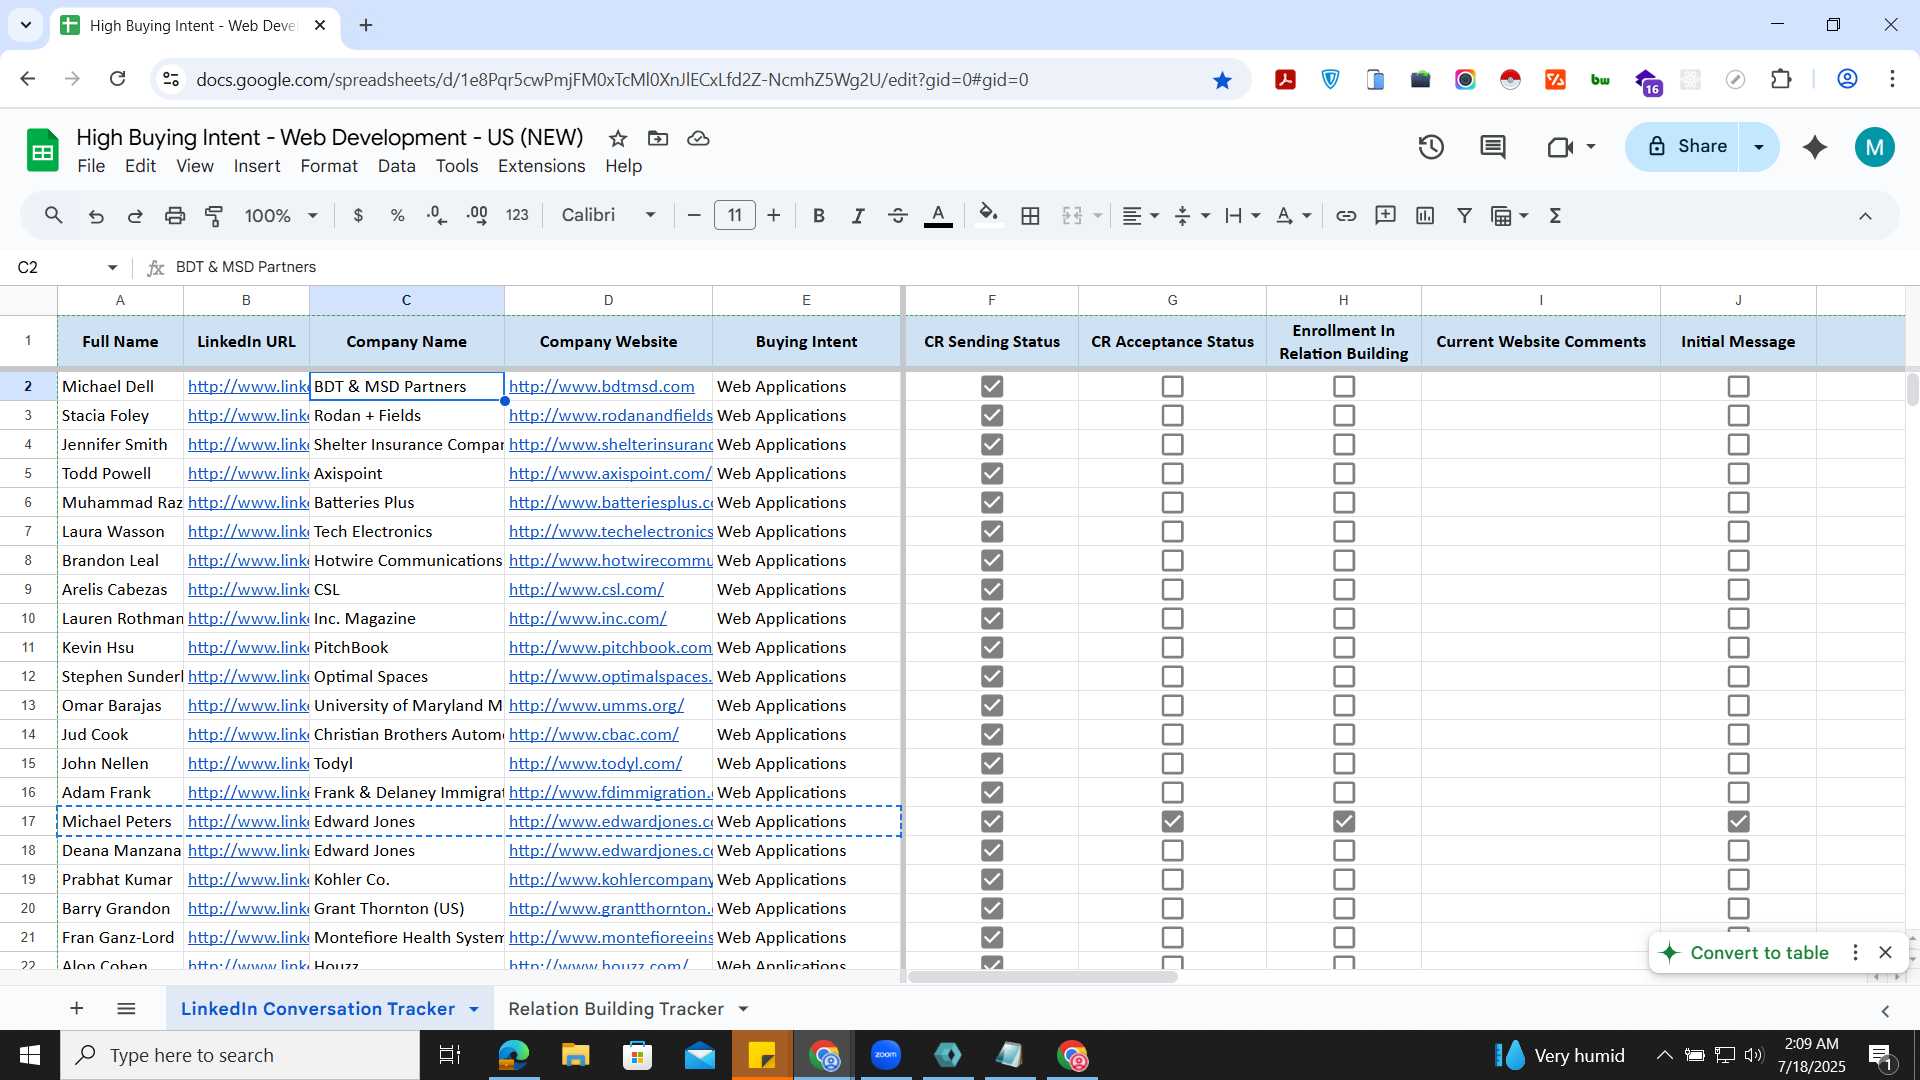Open text color picker
Image resolution: width=1920 pixels, height=1080 pixels.
938,216
